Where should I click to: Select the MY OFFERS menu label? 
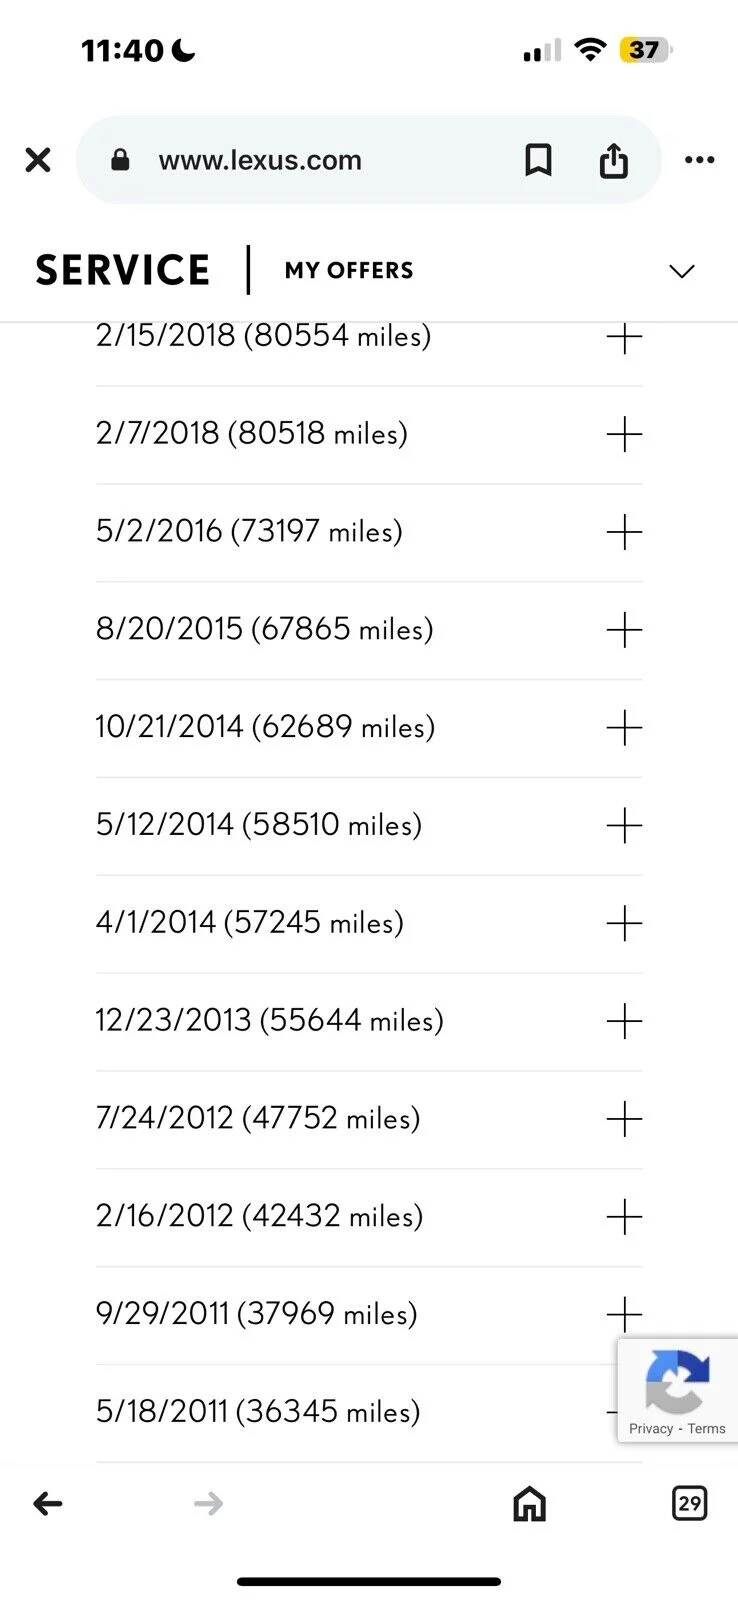pos(349,271)
